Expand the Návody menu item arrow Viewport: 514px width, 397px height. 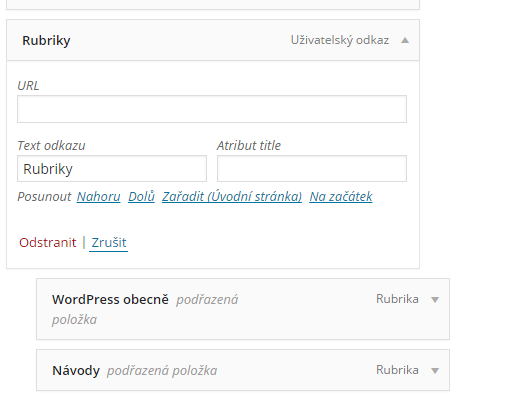click(435, 370)
